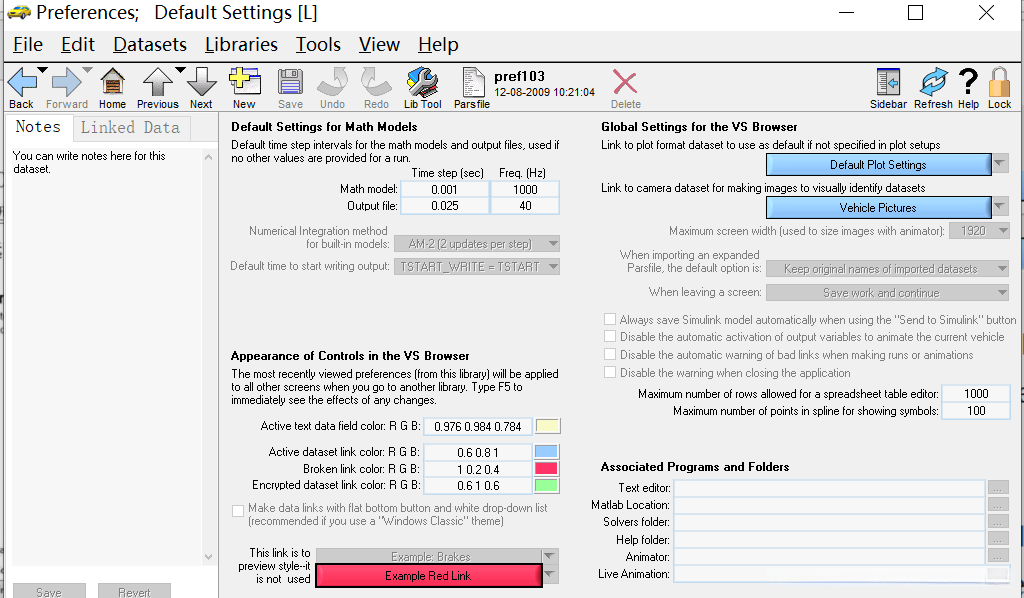This screenshot has width=1024, height=598.
Task: Open the Tools menu
Action: click(x=318, y=44)
